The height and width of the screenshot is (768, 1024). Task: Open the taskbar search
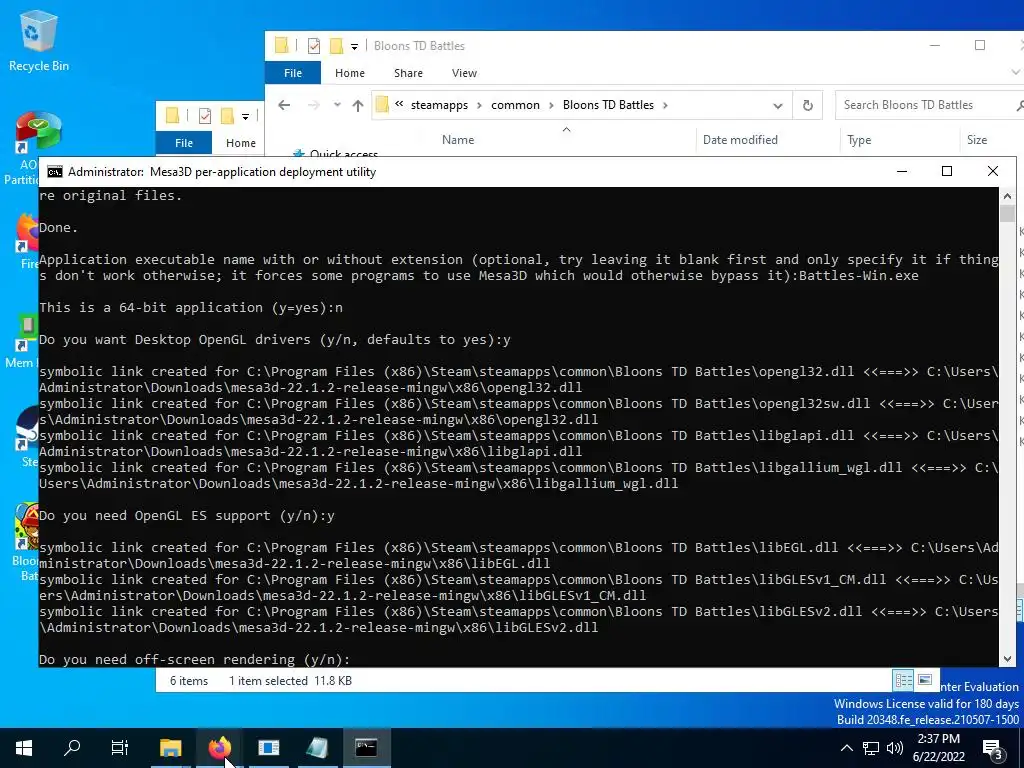tap(72, 748)
